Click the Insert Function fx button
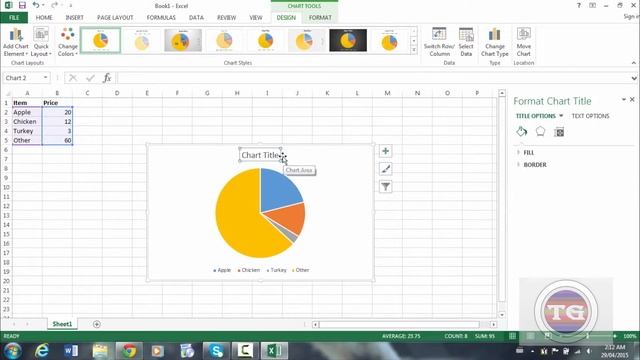The width and height of the screenshot is (640, 360). pyautogui.click(x=107, y=78)
